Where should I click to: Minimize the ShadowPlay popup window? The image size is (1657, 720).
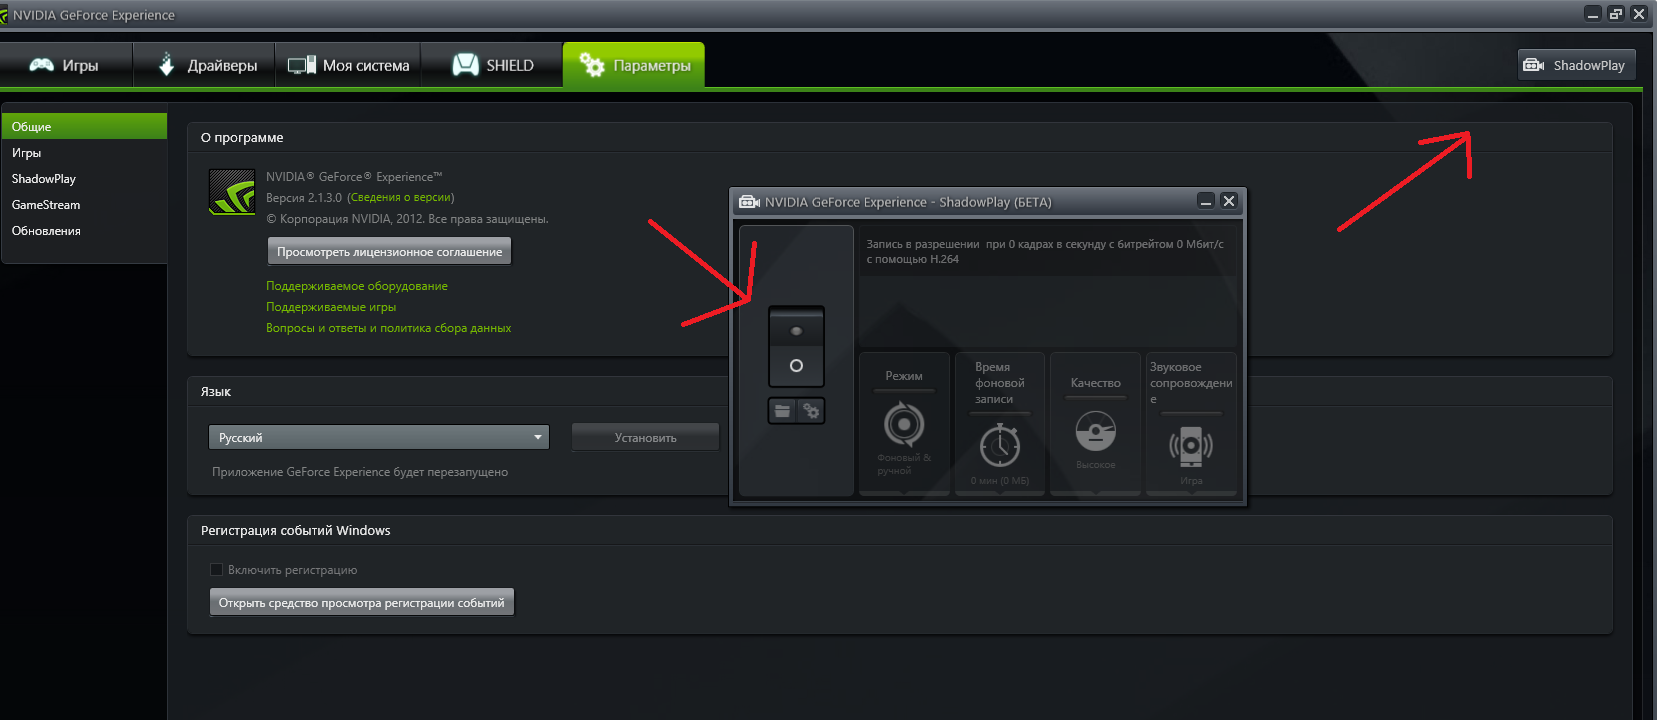(1206, 201)
